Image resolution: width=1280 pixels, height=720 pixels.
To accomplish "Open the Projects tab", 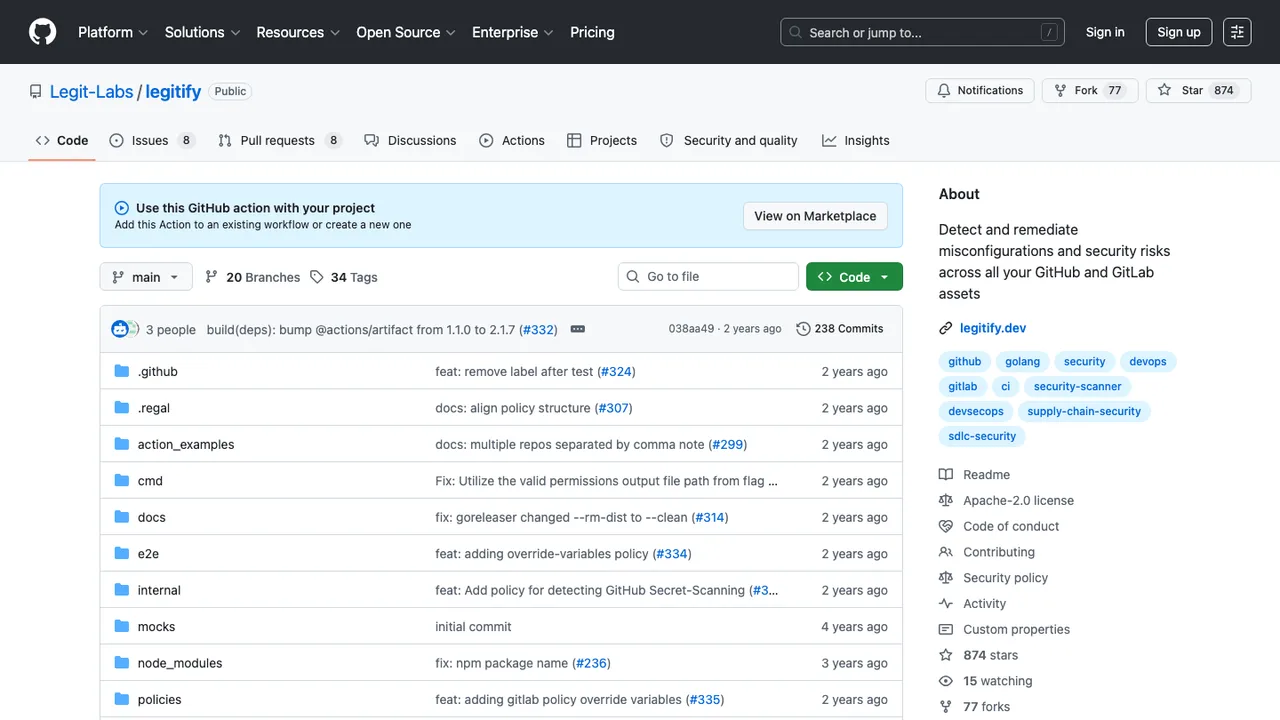I will pyautogui.click(x=602, y=141).
